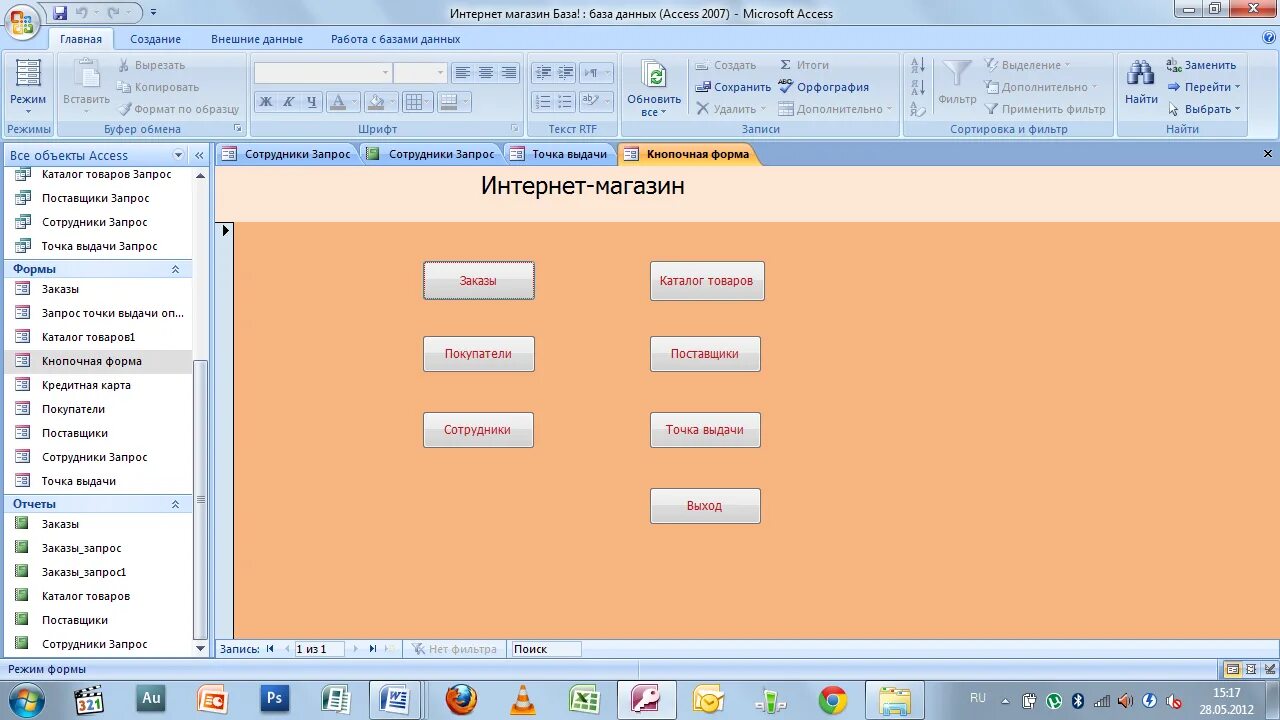Click the Покупатели form button
The image size is (1280, 720).
tap(479, 354)
